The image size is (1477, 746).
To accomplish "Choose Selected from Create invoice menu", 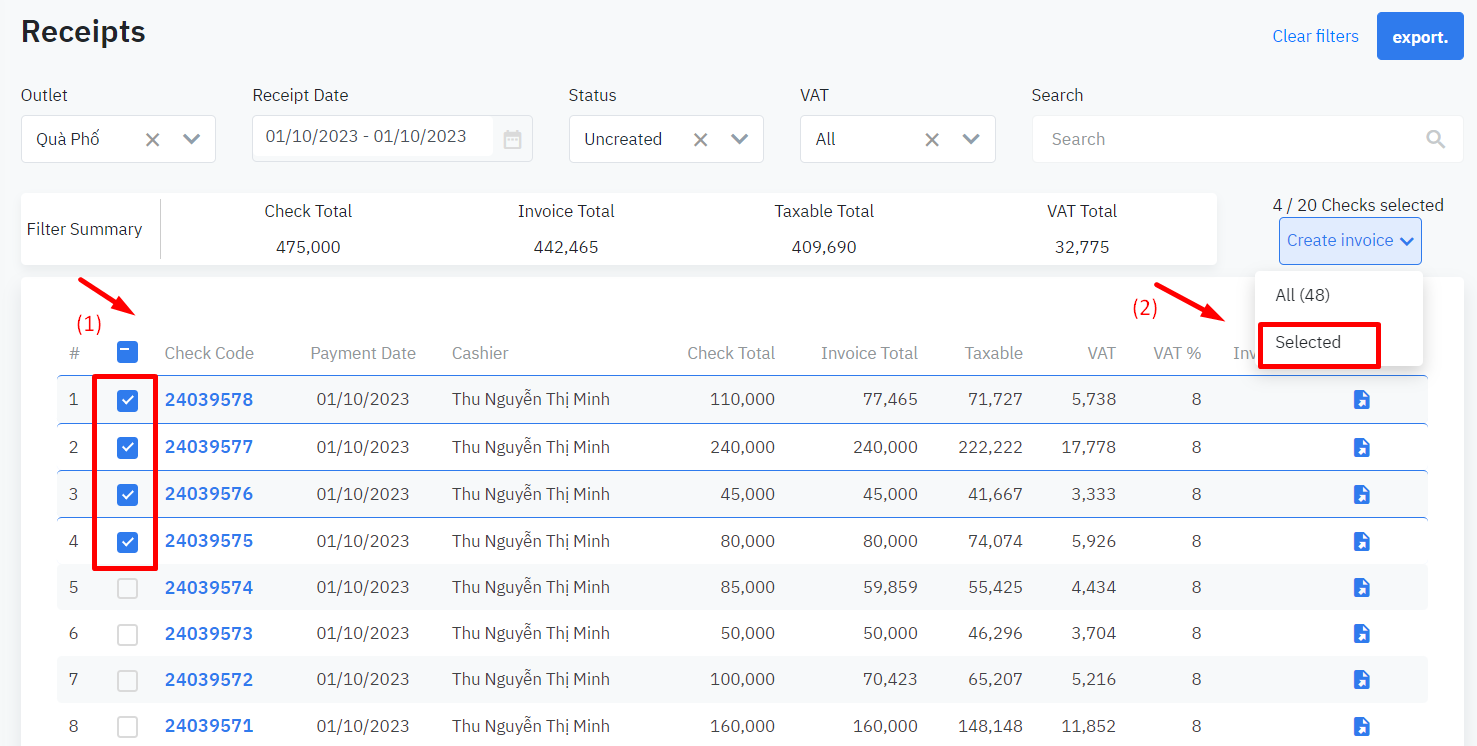I will (1308, 342).
